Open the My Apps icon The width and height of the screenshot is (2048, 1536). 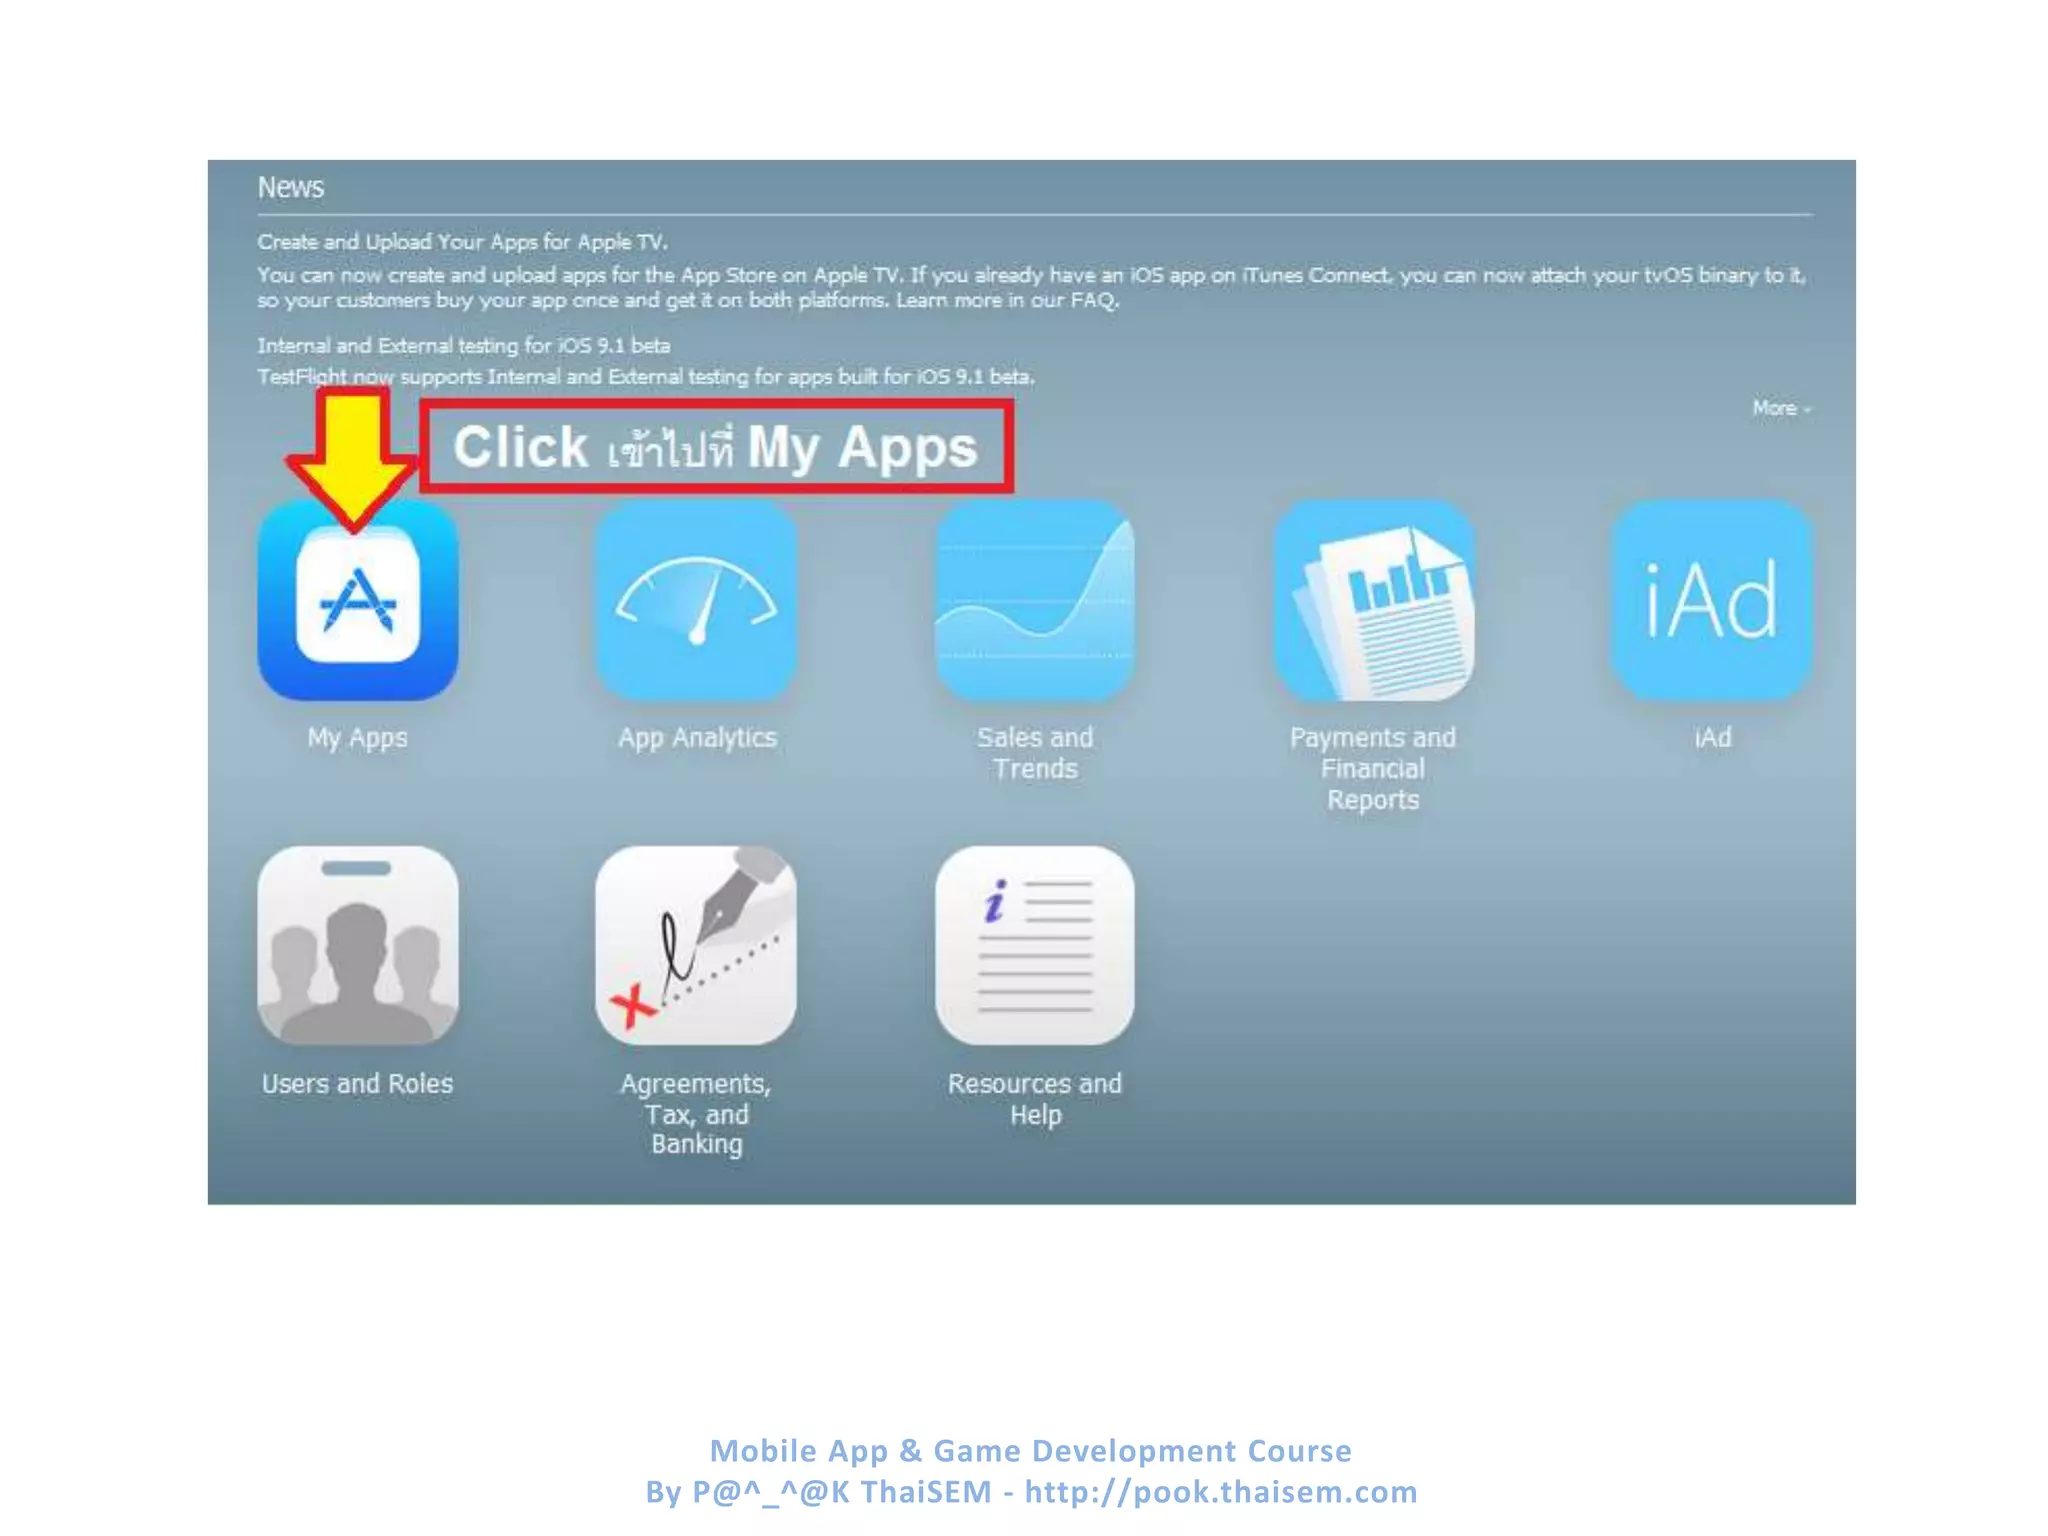click(358, 600)
